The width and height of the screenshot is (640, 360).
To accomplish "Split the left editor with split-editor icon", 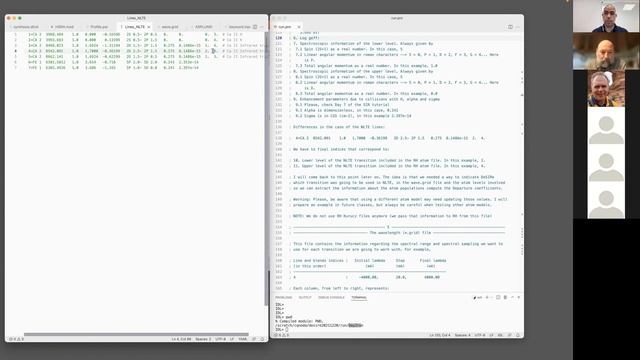I will point(255,27).
